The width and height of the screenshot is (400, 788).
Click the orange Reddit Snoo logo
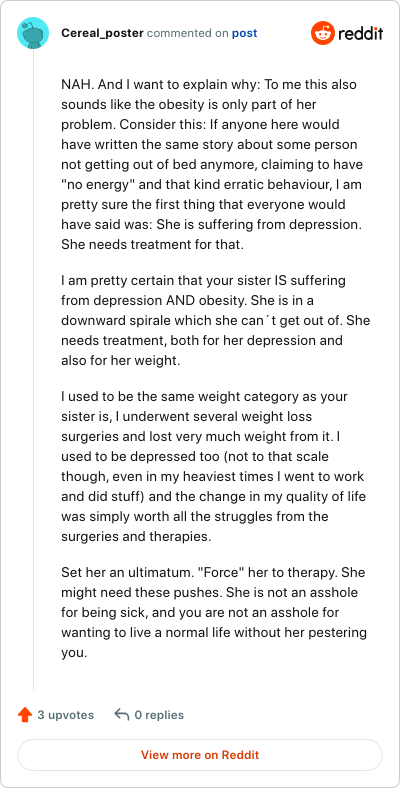click(x=322, y=33)
